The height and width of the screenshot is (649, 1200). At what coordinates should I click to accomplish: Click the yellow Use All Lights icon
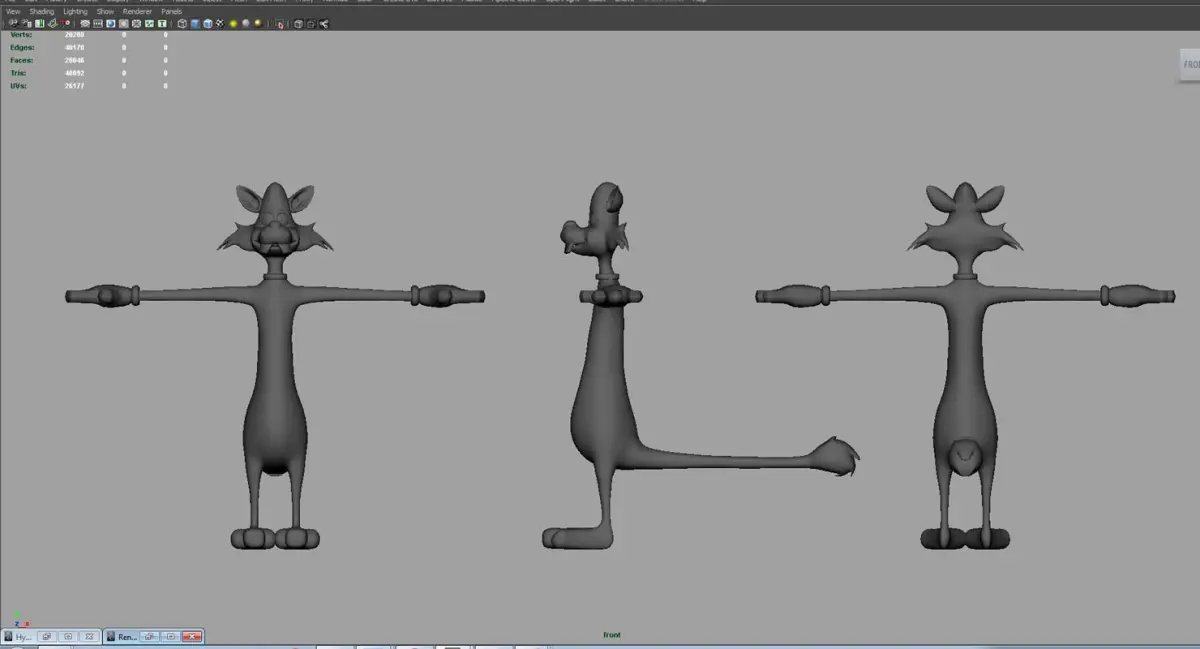(233, 24)
